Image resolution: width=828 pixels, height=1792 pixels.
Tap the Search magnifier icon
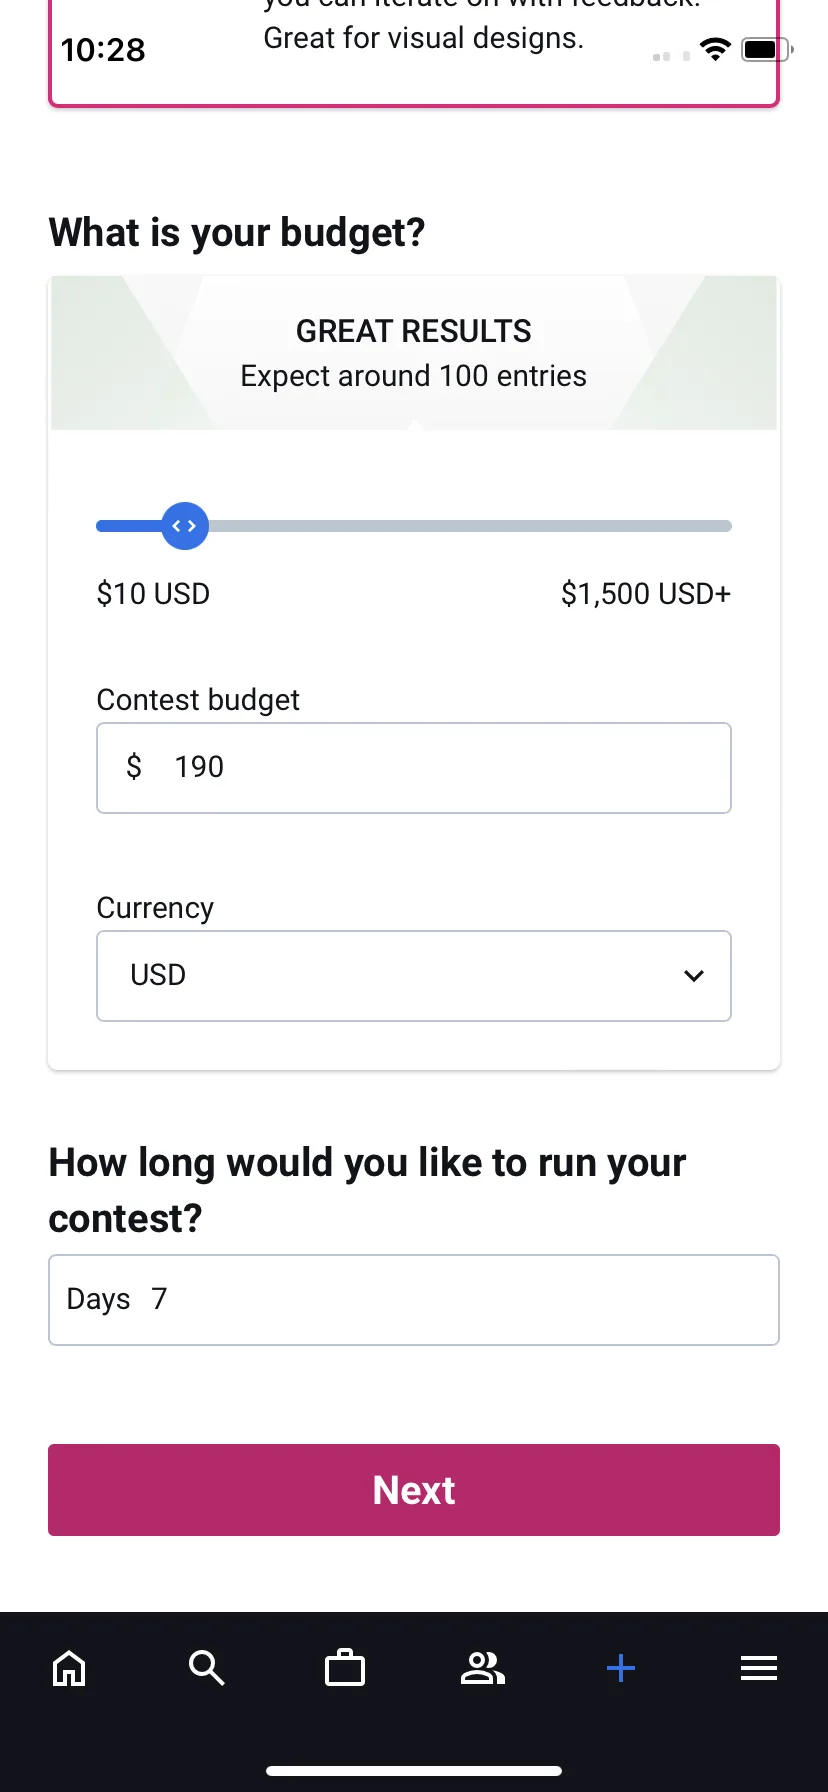206,1668
